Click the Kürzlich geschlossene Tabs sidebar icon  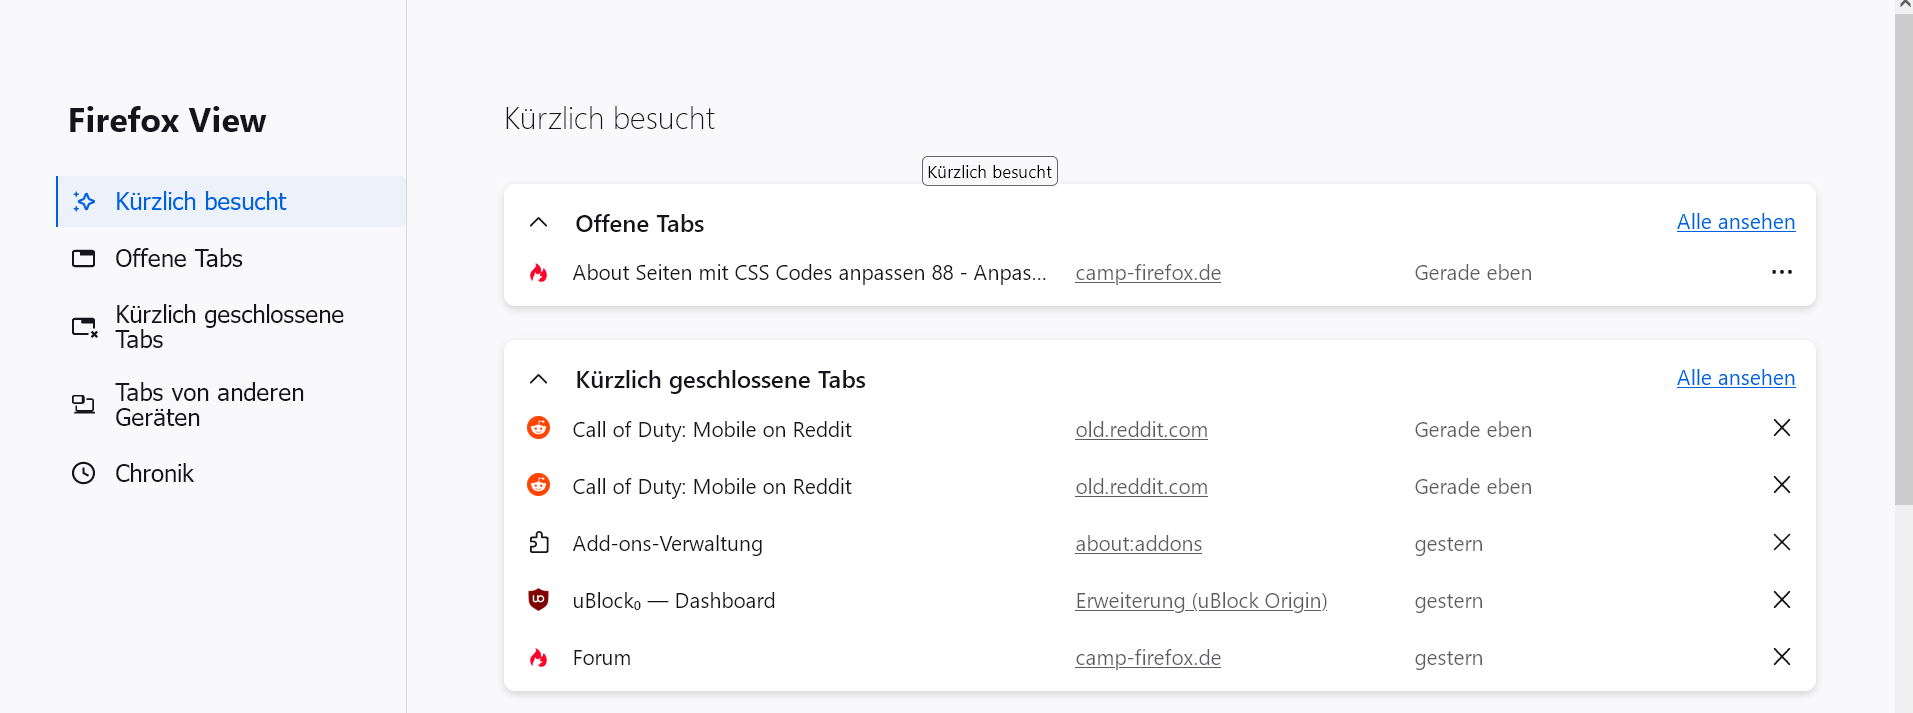click(x=84, y=327)
